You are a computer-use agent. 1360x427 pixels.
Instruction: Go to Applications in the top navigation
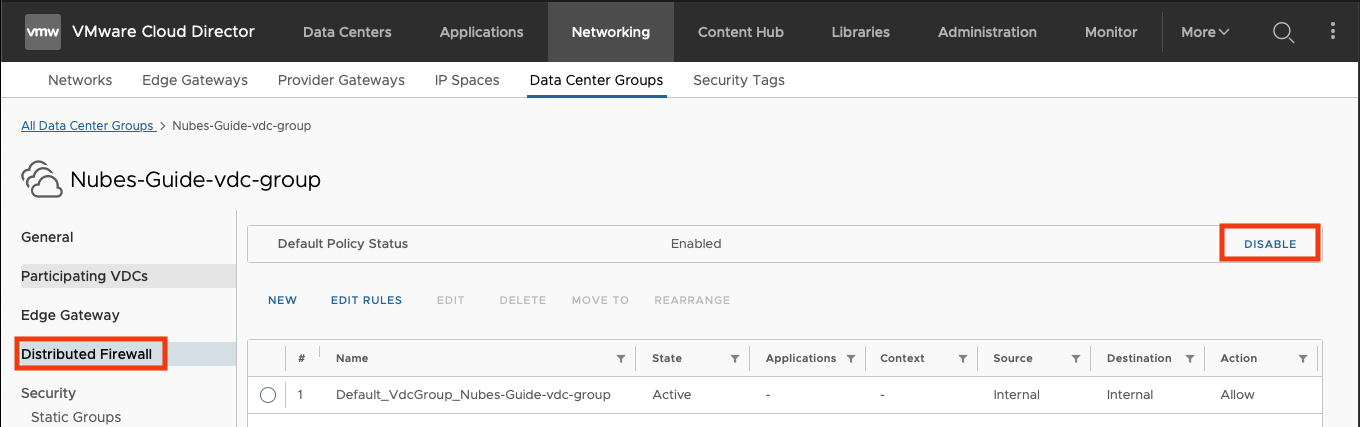coord(481,32)
